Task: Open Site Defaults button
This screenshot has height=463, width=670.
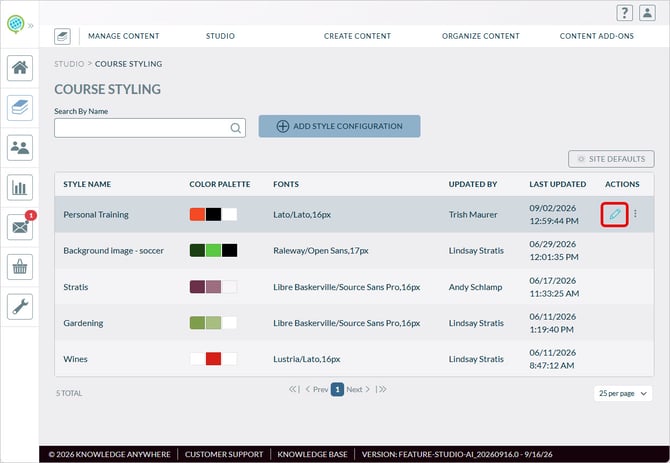Action: point(611,159)
